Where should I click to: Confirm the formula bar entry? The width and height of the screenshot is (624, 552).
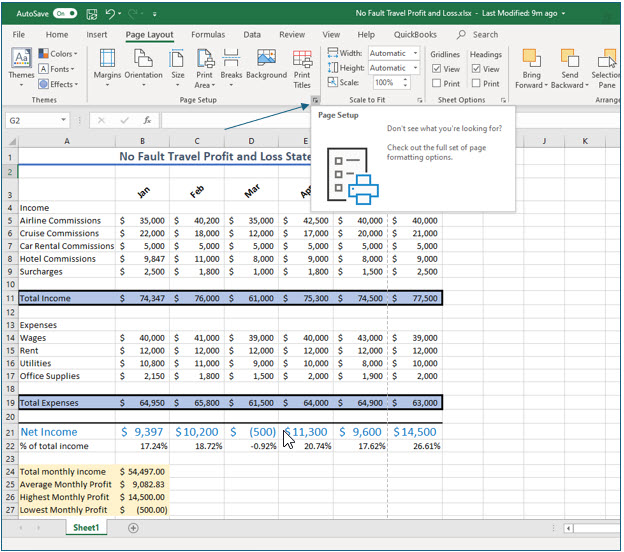coord(125,120)
